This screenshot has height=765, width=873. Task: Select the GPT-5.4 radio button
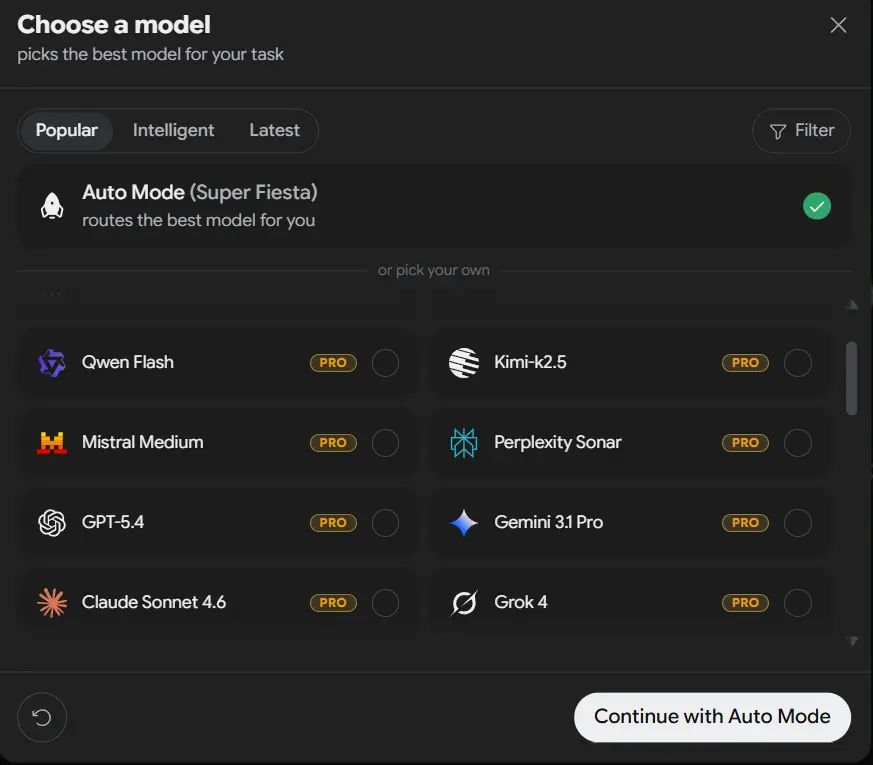click(385, 523)
